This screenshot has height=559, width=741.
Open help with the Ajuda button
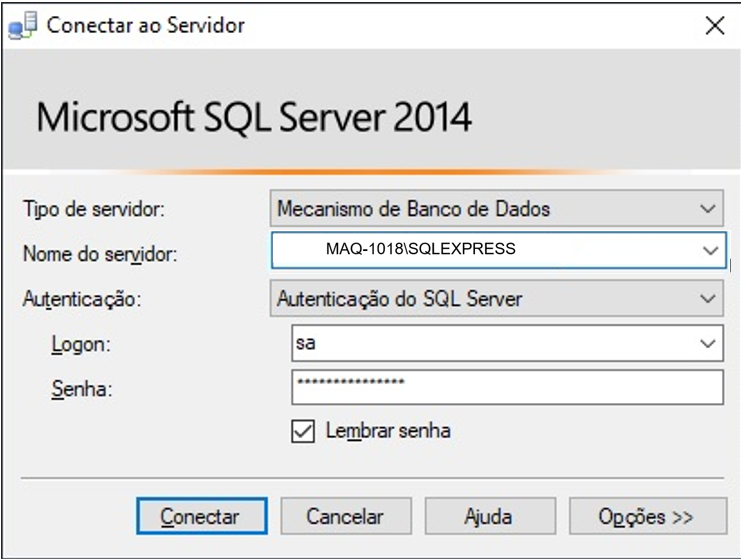coord(488,517)
